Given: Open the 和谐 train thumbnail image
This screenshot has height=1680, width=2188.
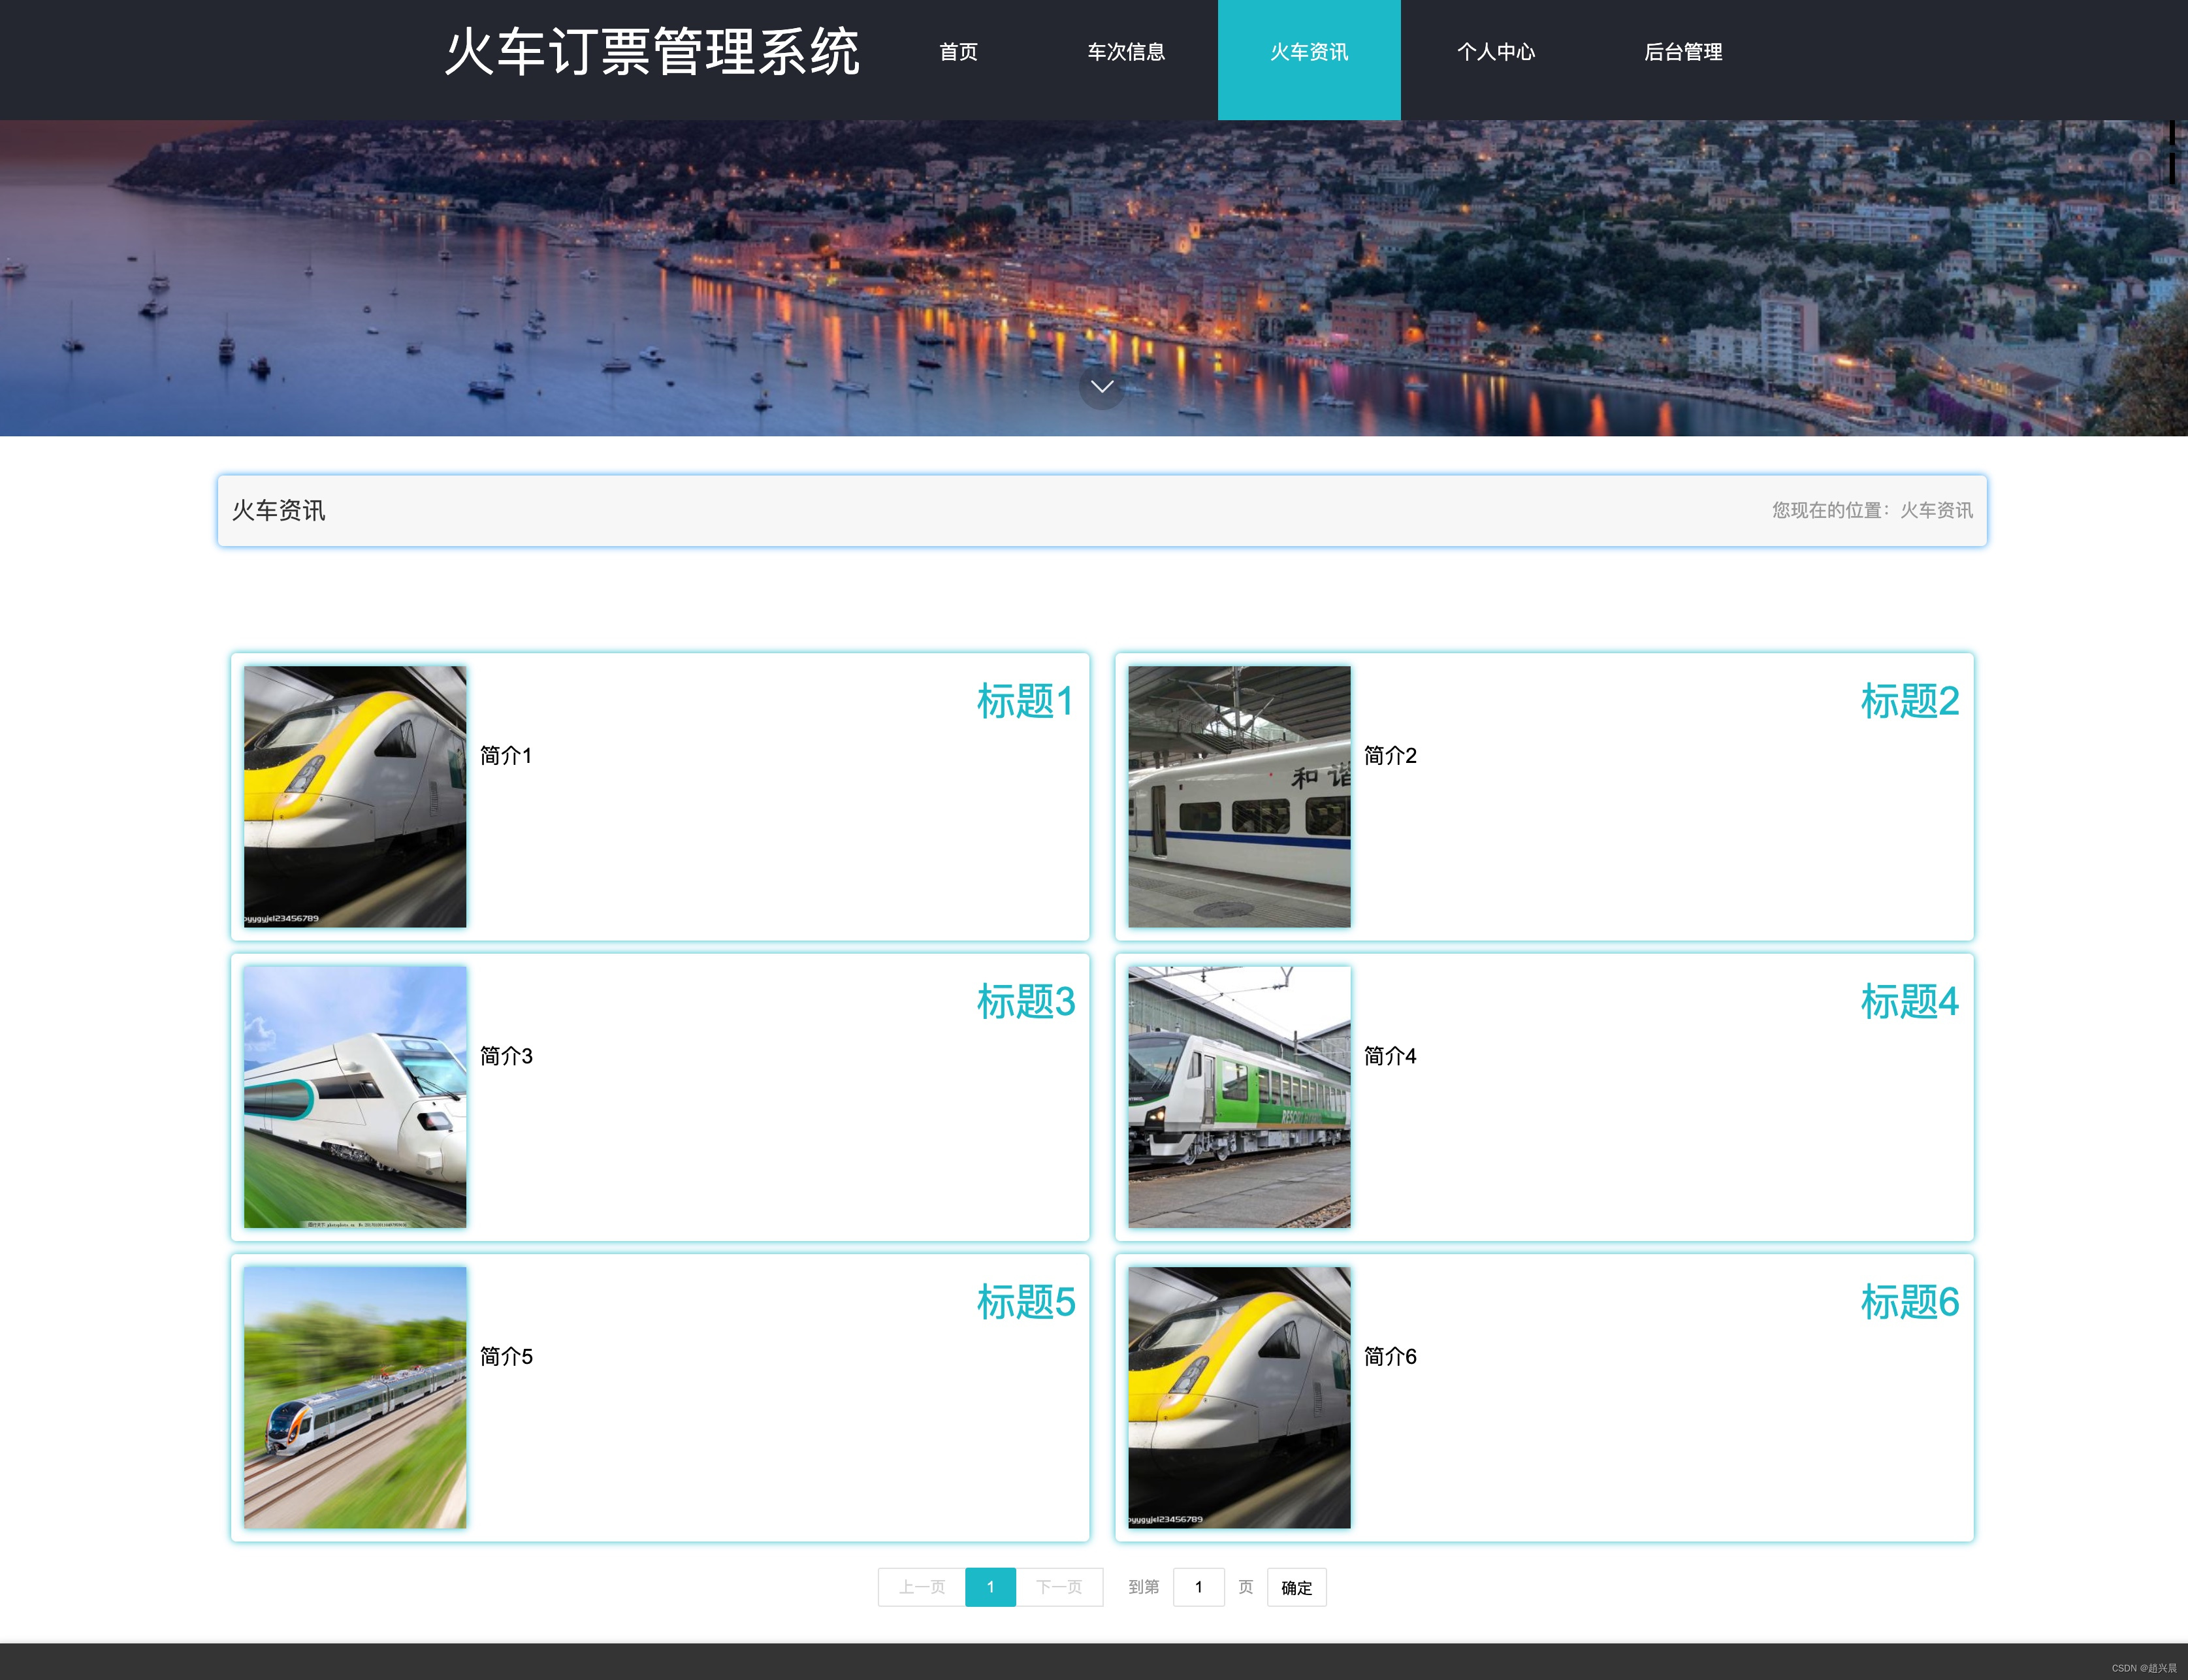Looking at the screenshot, I should point(1239,797).
